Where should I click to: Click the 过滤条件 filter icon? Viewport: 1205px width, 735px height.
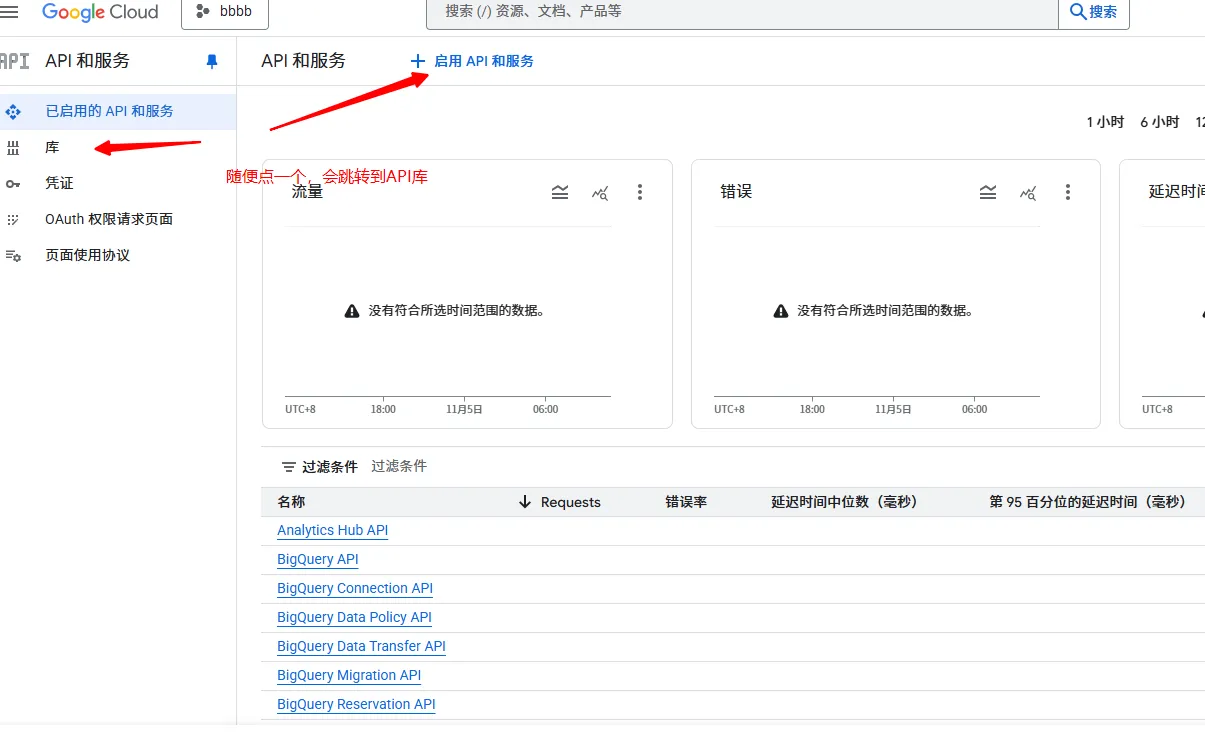coord(289,467)
